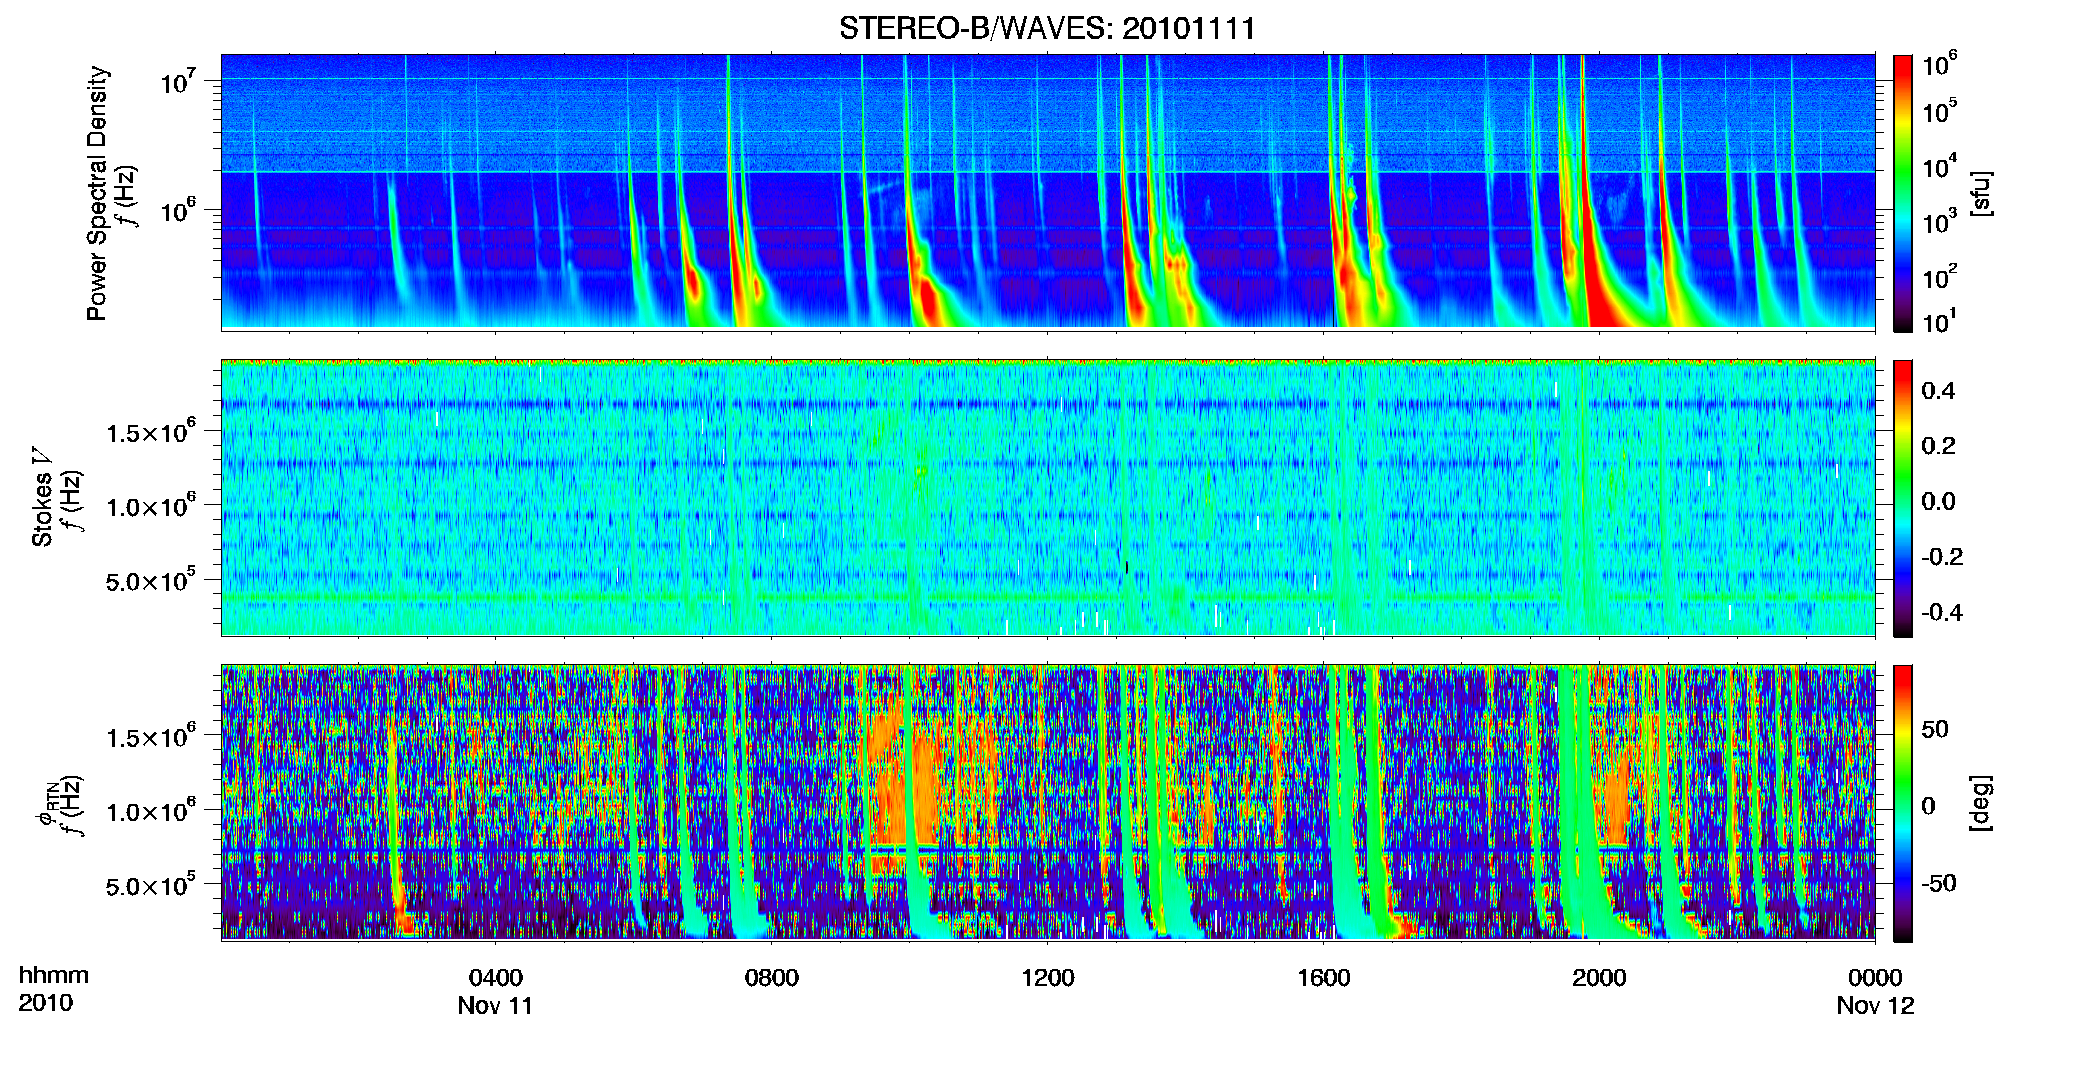Click the Stokes V color bar
This screenshot has width=2096, height=1080.
1902,498
